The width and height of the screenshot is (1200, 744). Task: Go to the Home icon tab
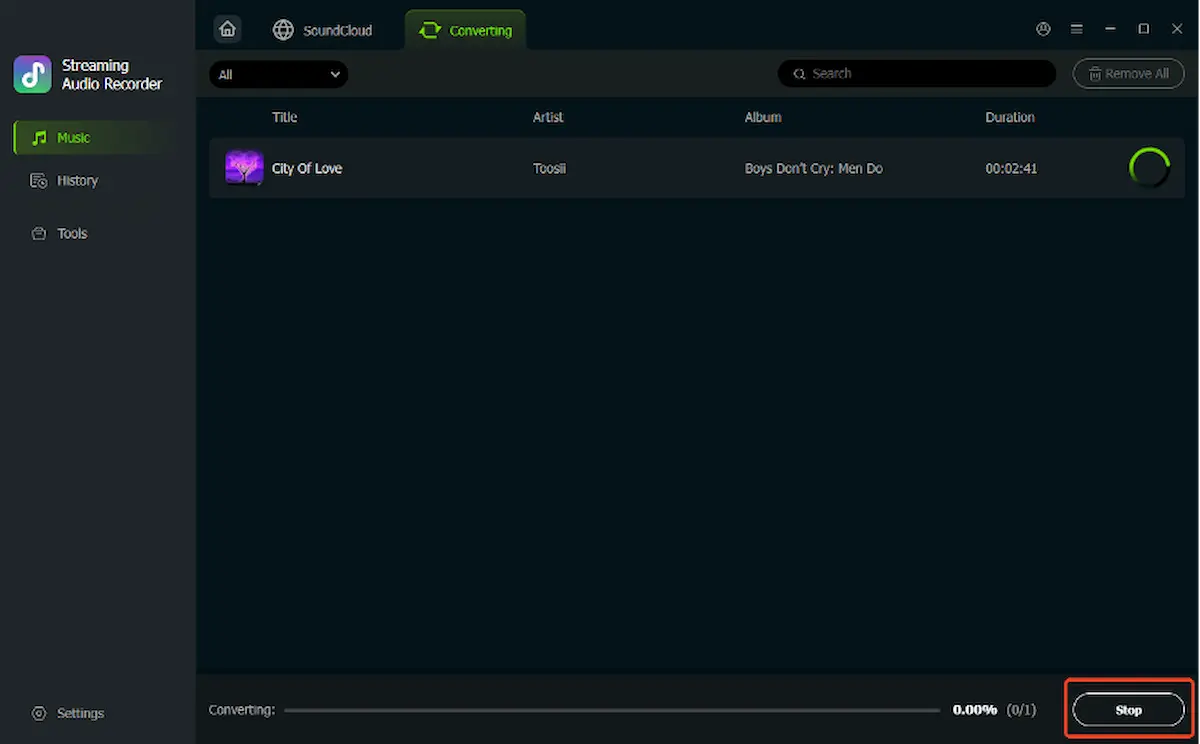tap(228, 29)
